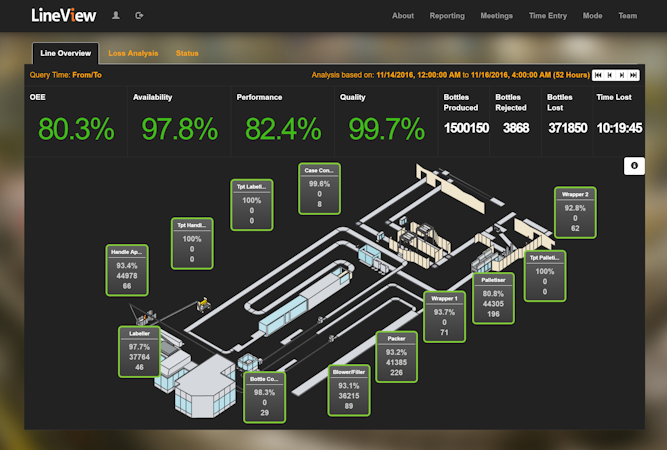Open the user profile icon
Viewport: 667px width, 450px height.
(x=116, y=16)
